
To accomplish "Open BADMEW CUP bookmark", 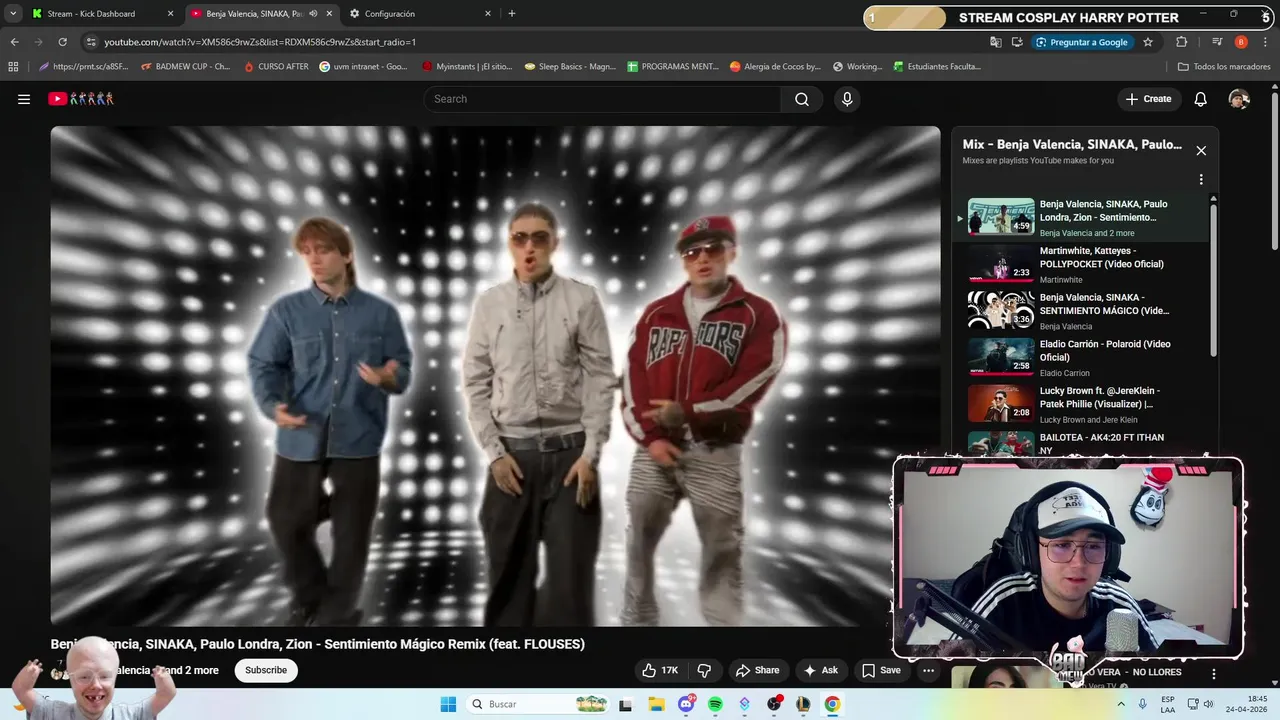I will point(185,67).
